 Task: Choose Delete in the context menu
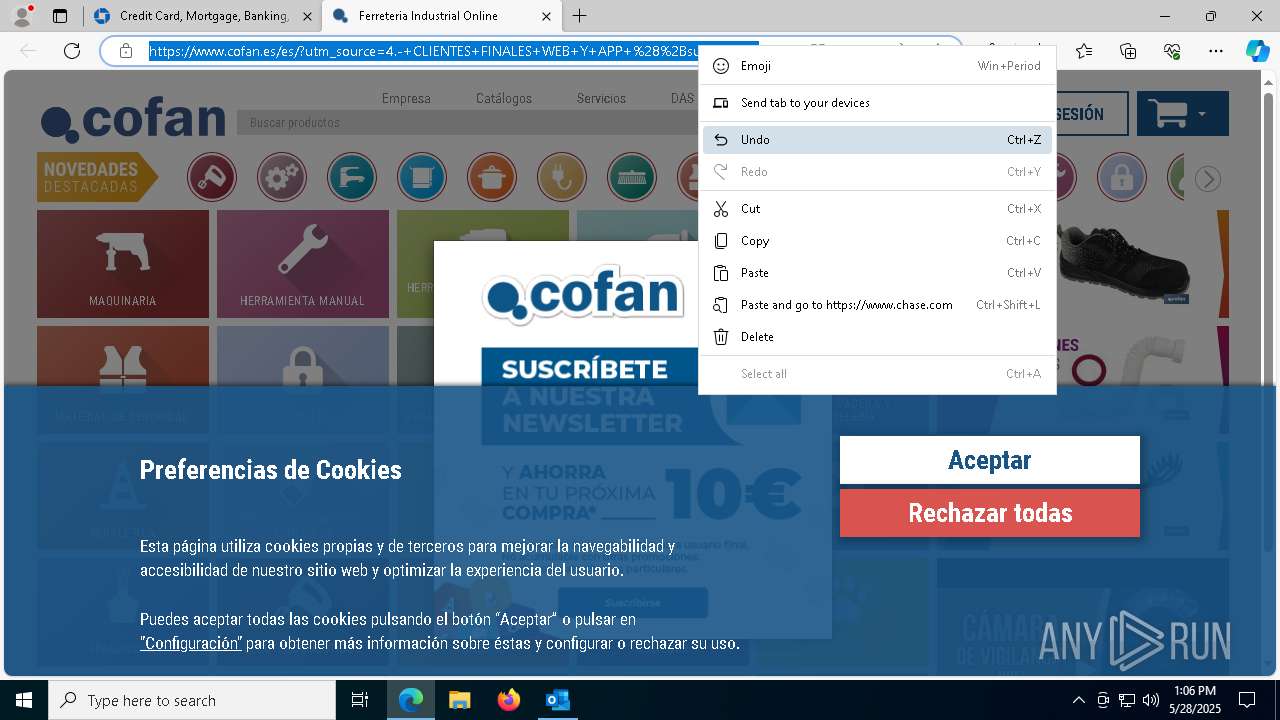877,337
